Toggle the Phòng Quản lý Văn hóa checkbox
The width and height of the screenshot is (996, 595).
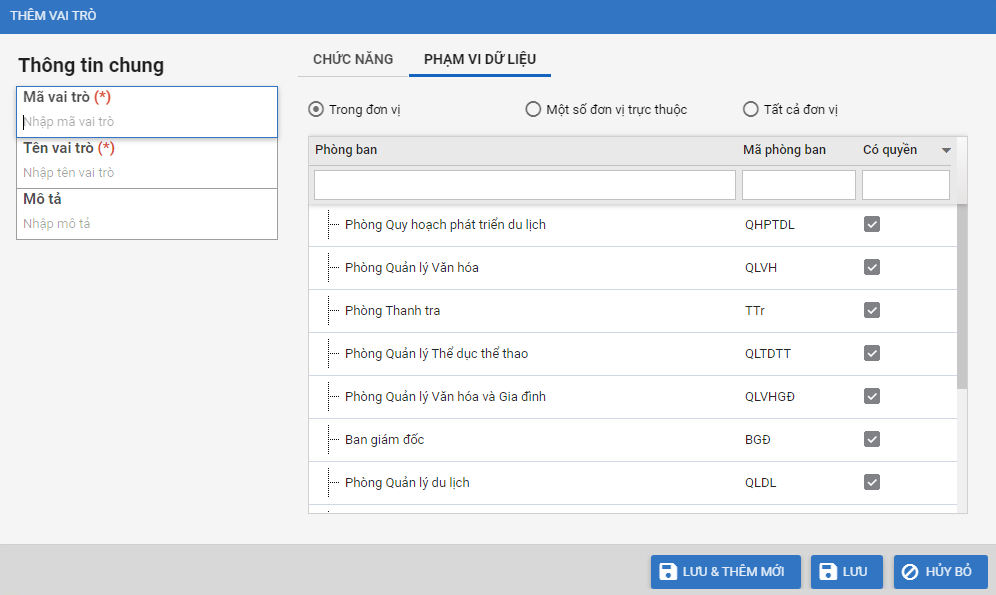tap(872, 268)
